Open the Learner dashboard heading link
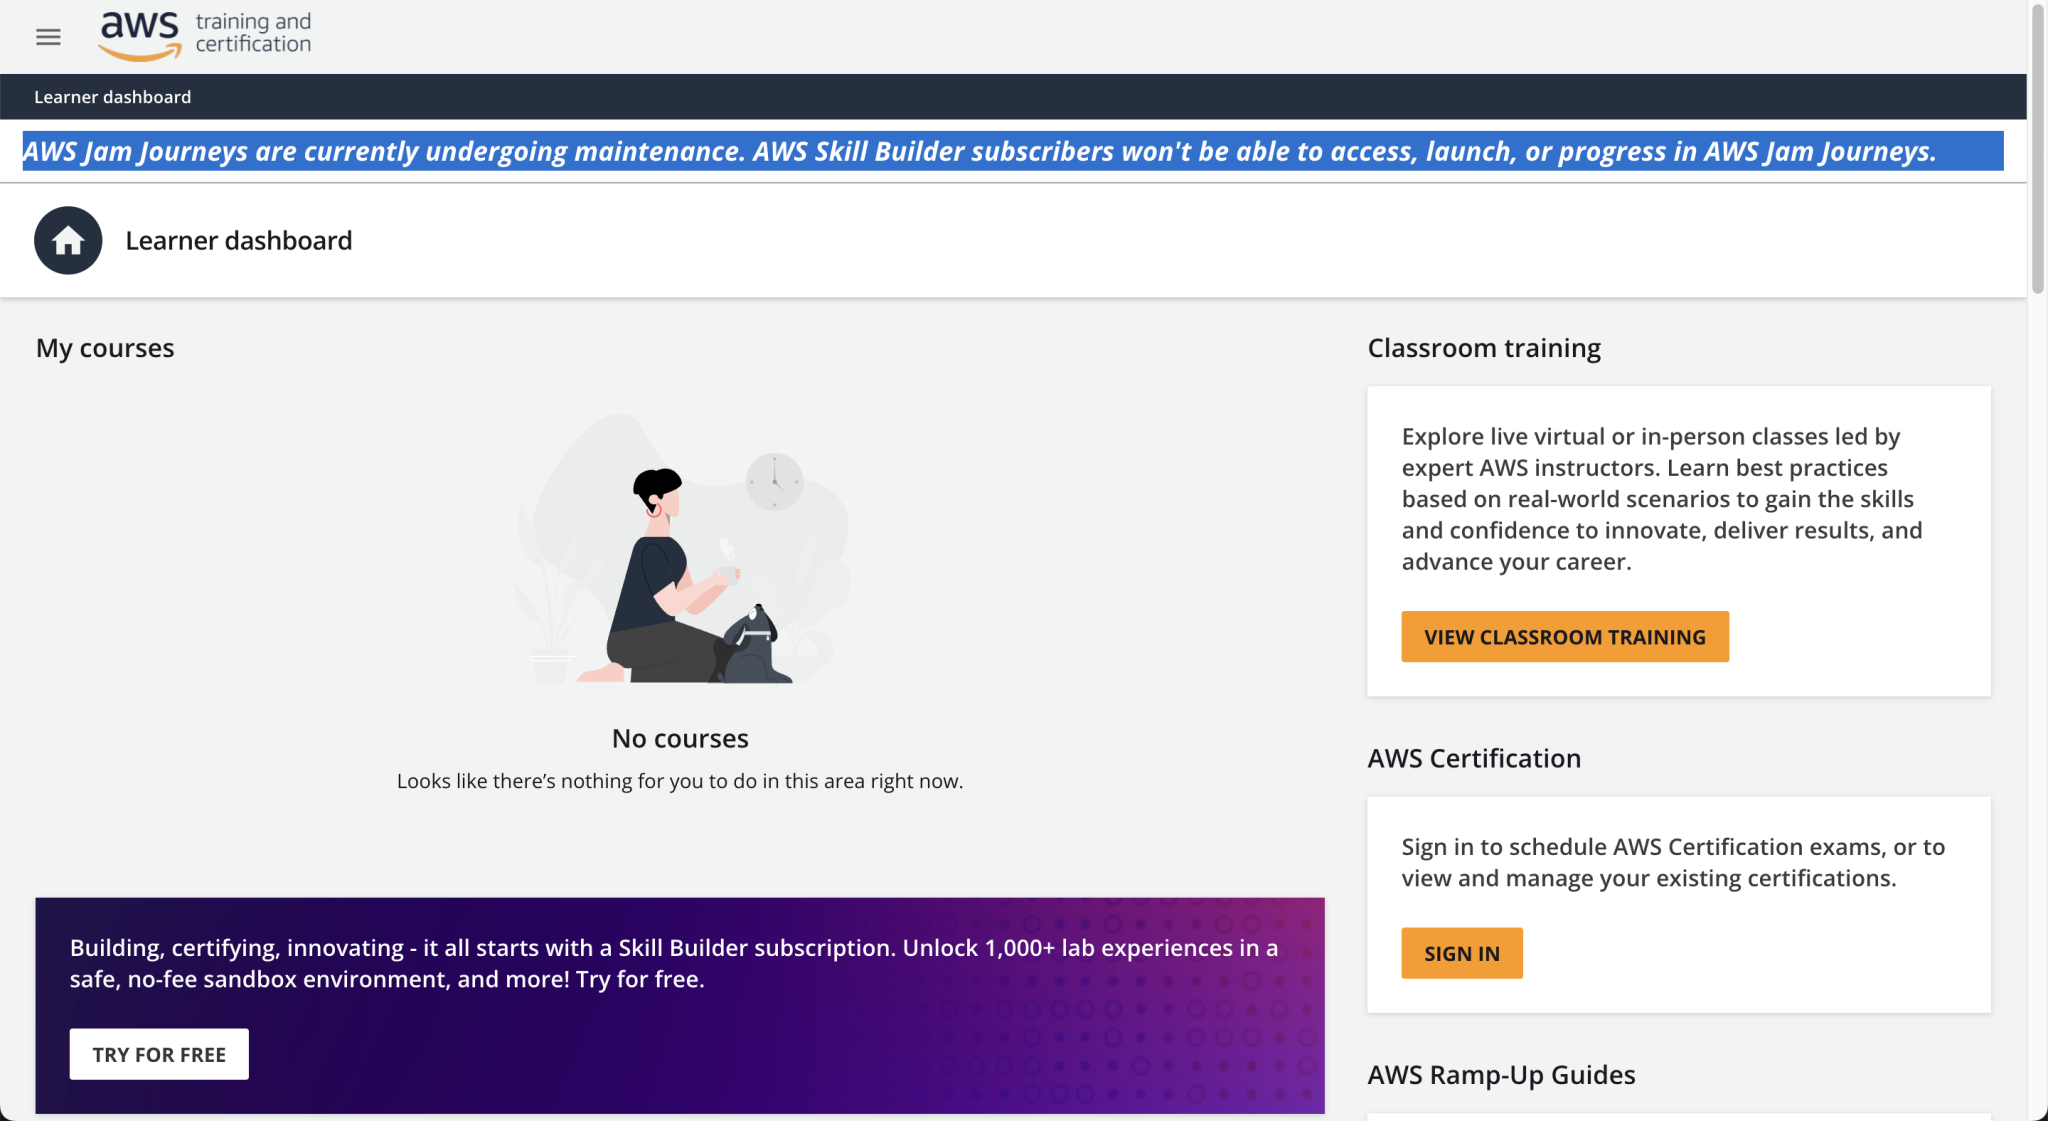The image size is (2048, 1121). (240, 240)
